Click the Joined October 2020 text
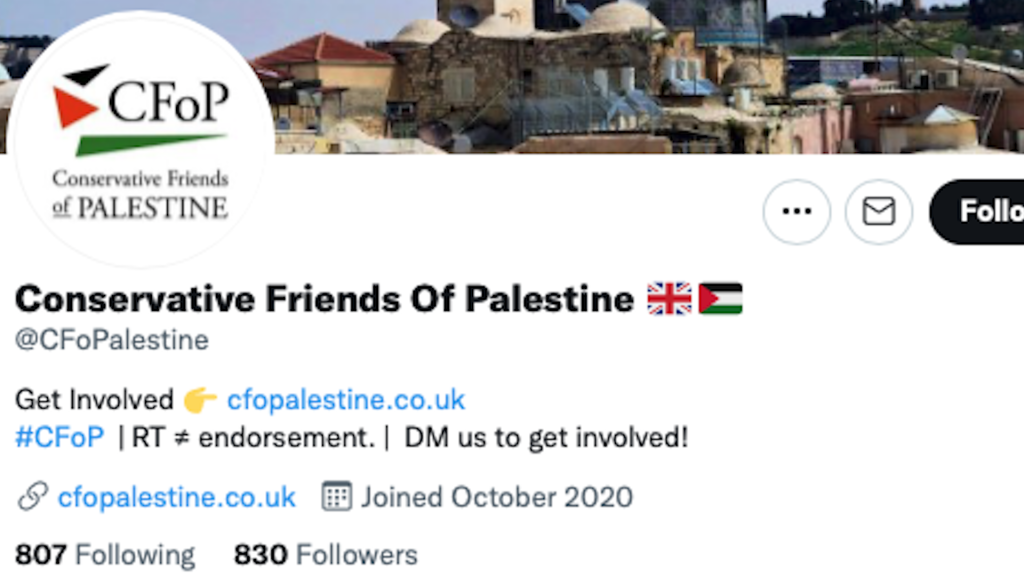This screenshot has width=1024, height=576. point(496,497)
